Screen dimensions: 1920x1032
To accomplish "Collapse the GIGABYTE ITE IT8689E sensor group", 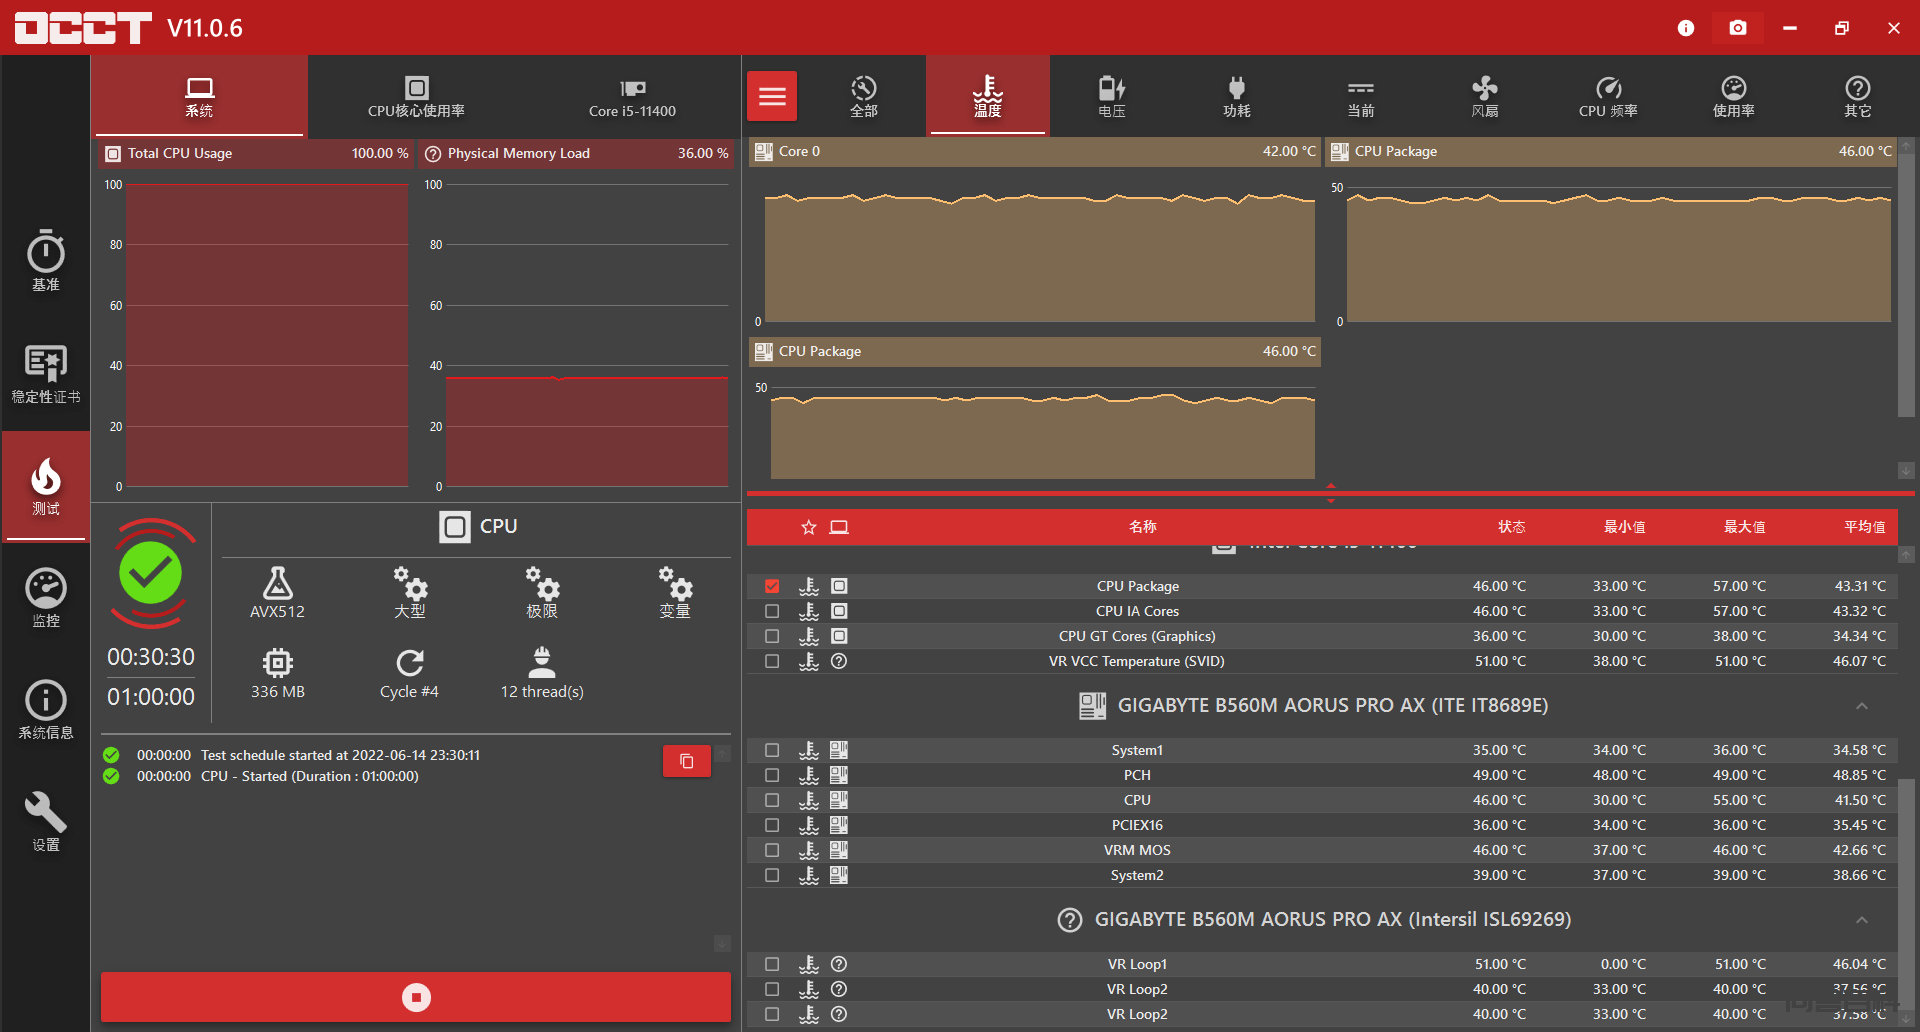I will pos(1861,706).
